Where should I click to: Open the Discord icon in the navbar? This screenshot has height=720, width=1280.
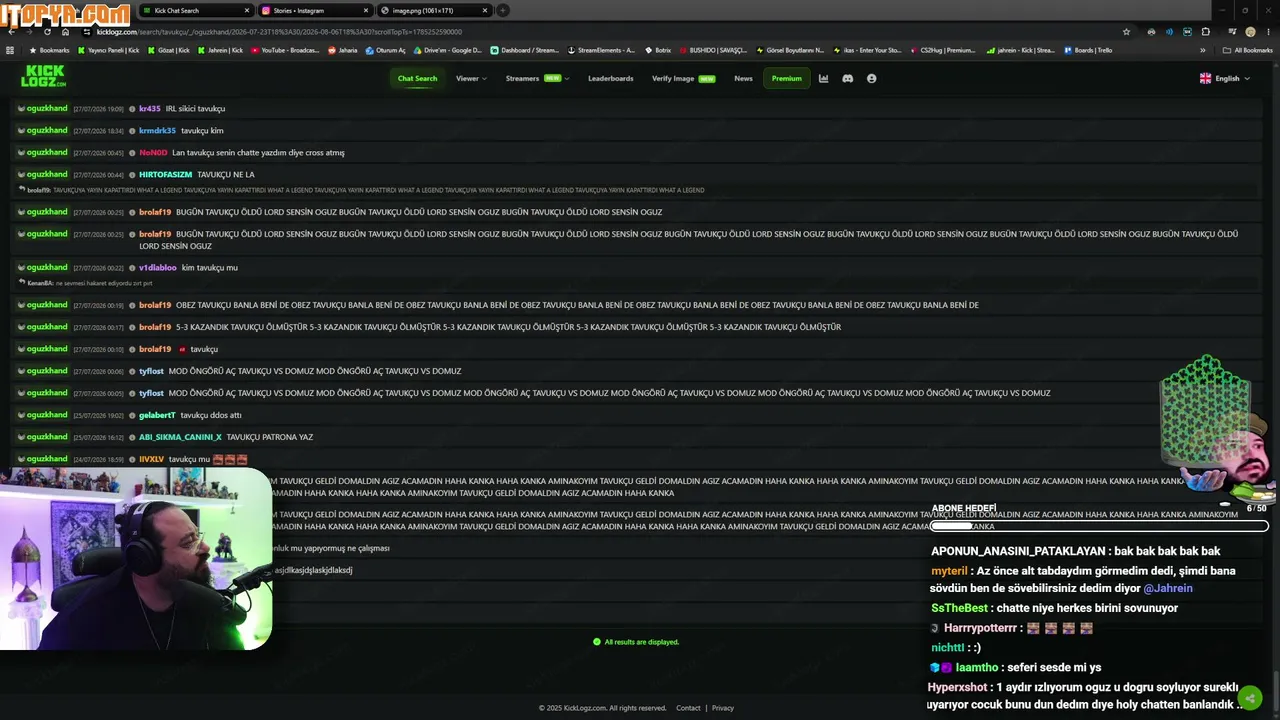[x=848, y=78]
